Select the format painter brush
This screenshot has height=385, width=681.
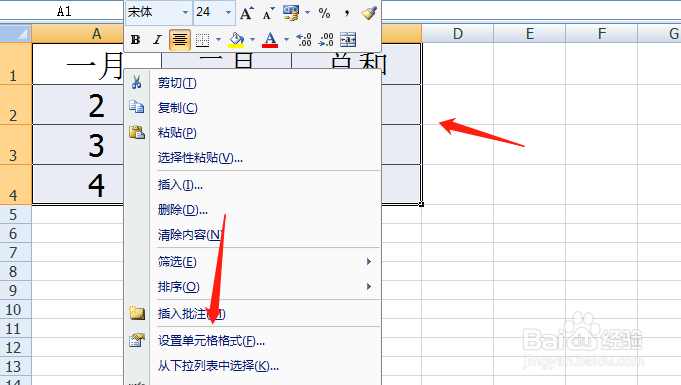[x=369, y=13]
